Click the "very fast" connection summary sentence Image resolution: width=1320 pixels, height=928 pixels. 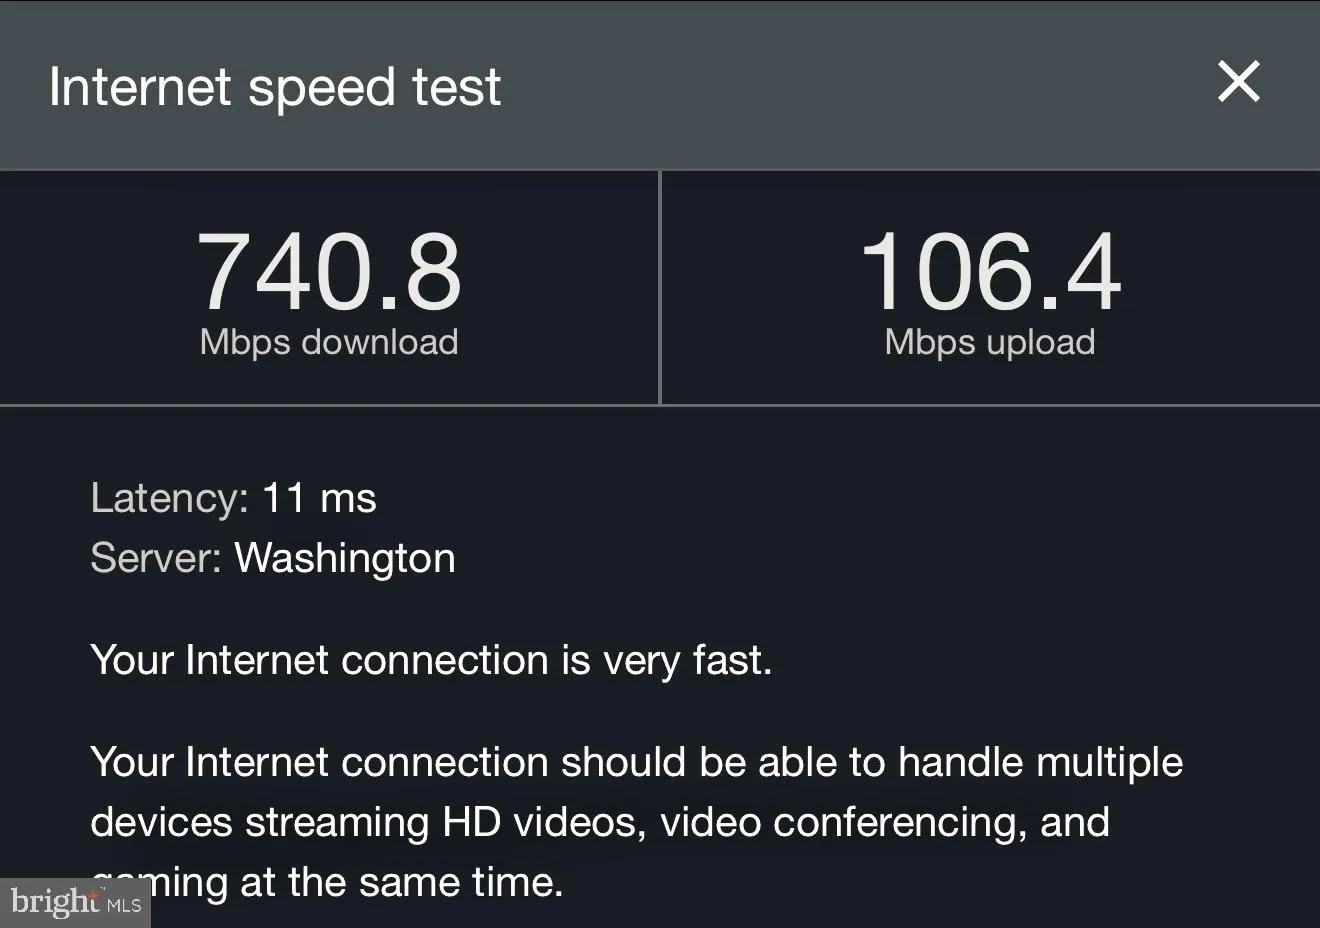coord(431,660)
